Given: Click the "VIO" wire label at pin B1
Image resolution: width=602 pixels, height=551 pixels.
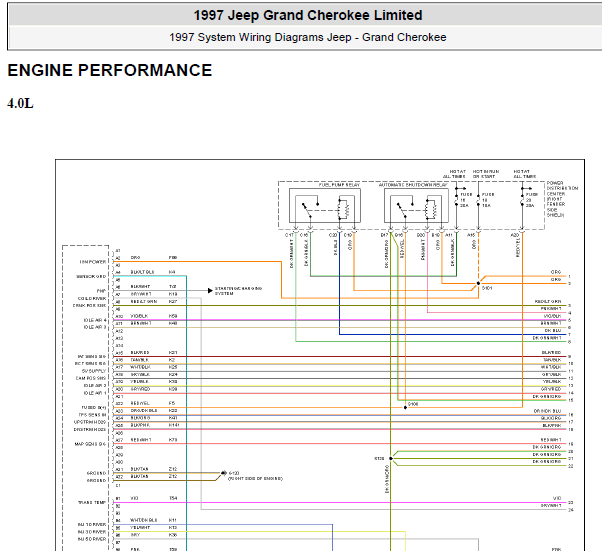Looking at the screenshot, I should click(134, 498).
